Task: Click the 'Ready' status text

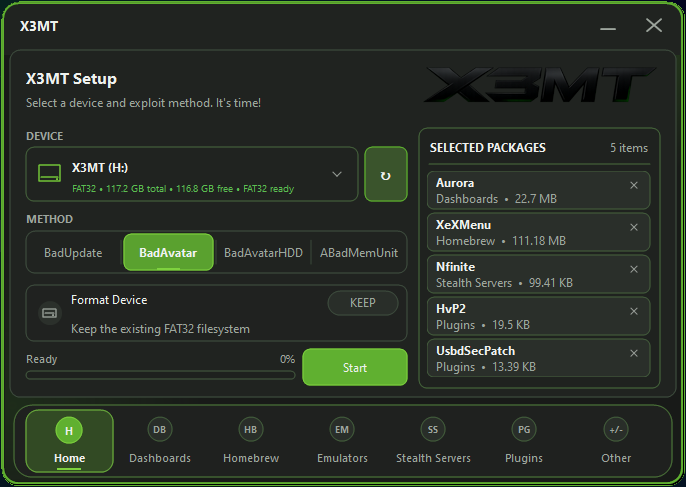Action: coord(42,359)
